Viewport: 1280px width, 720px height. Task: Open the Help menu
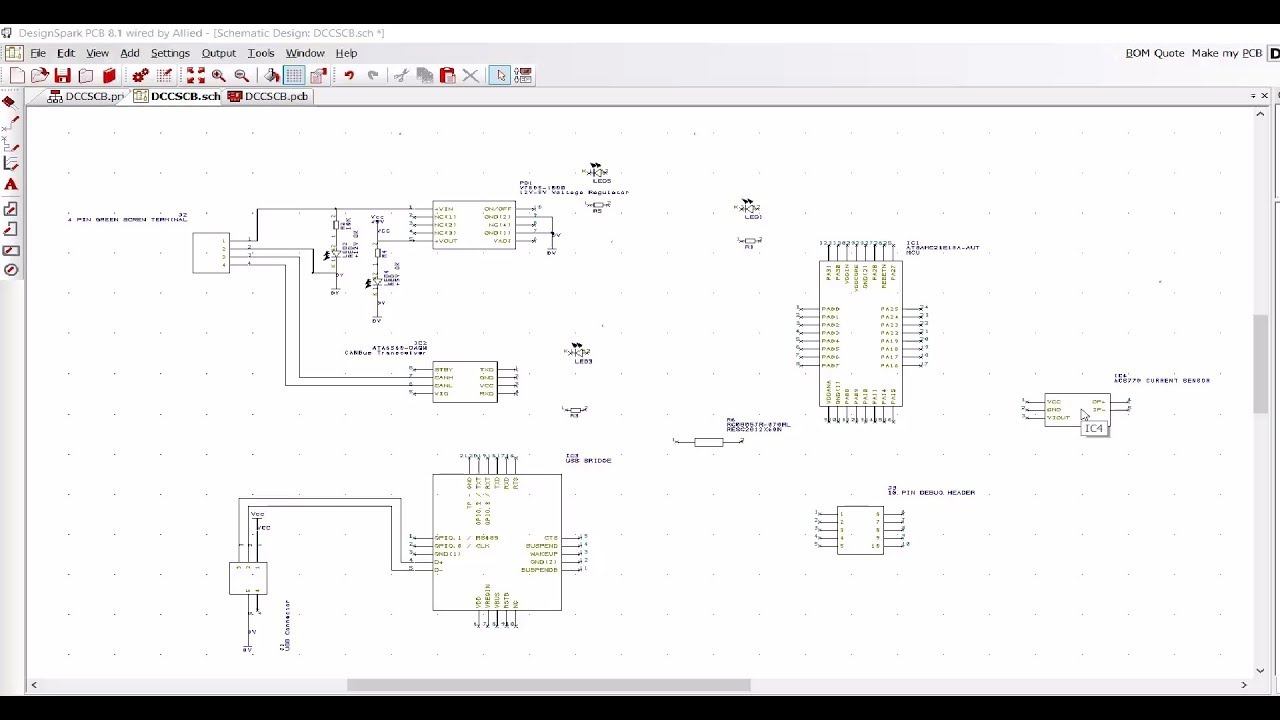click(x=346, y=53)
